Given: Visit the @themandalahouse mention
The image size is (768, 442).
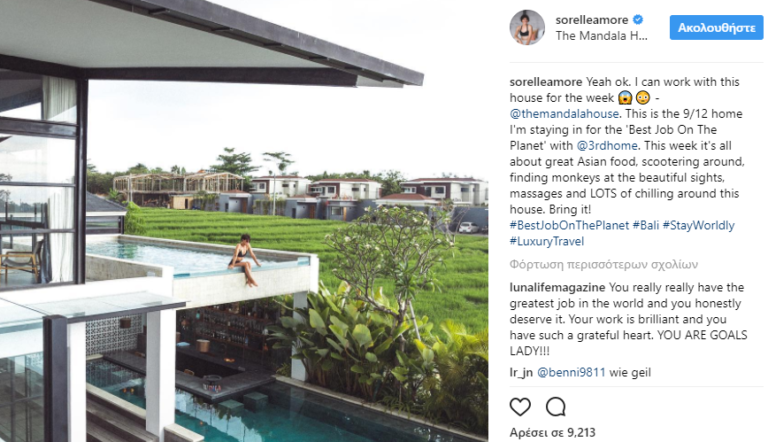Looking at the screenshot, I should tap(564, 114).
